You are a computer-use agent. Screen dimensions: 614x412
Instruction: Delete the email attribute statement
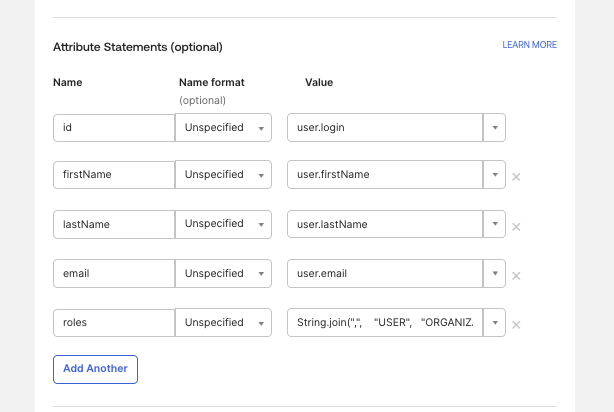(x=516, y=276)
